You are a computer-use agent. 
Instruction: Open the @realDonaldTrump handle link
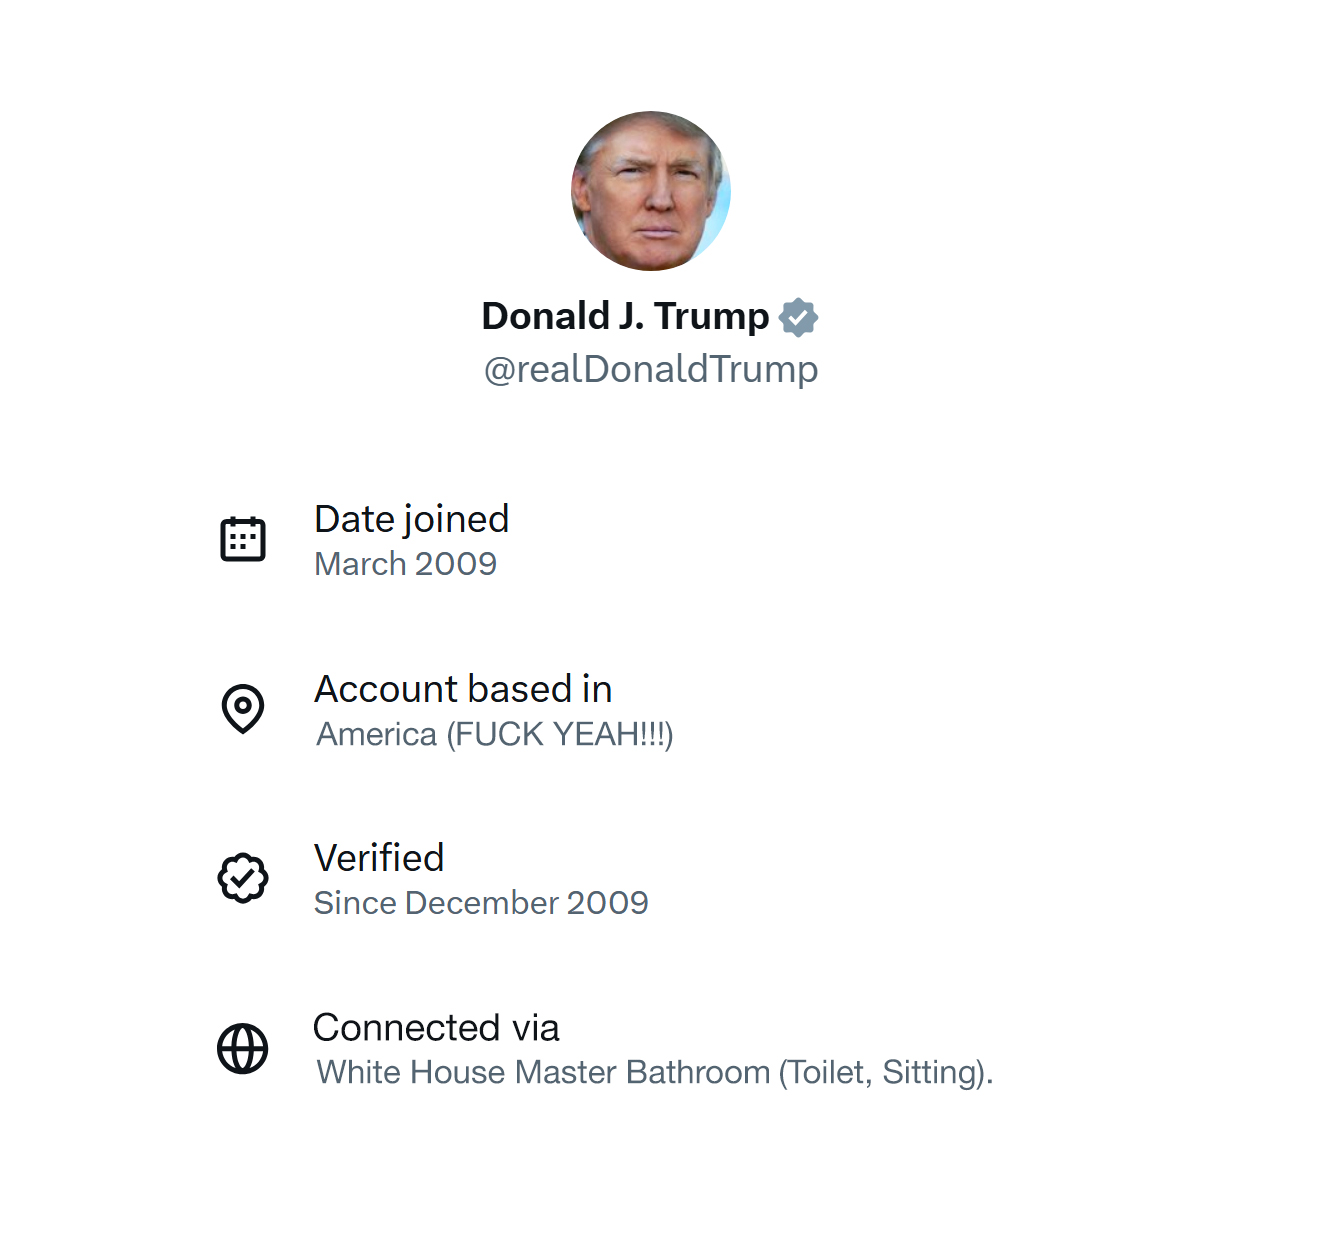tap(651, 369)
